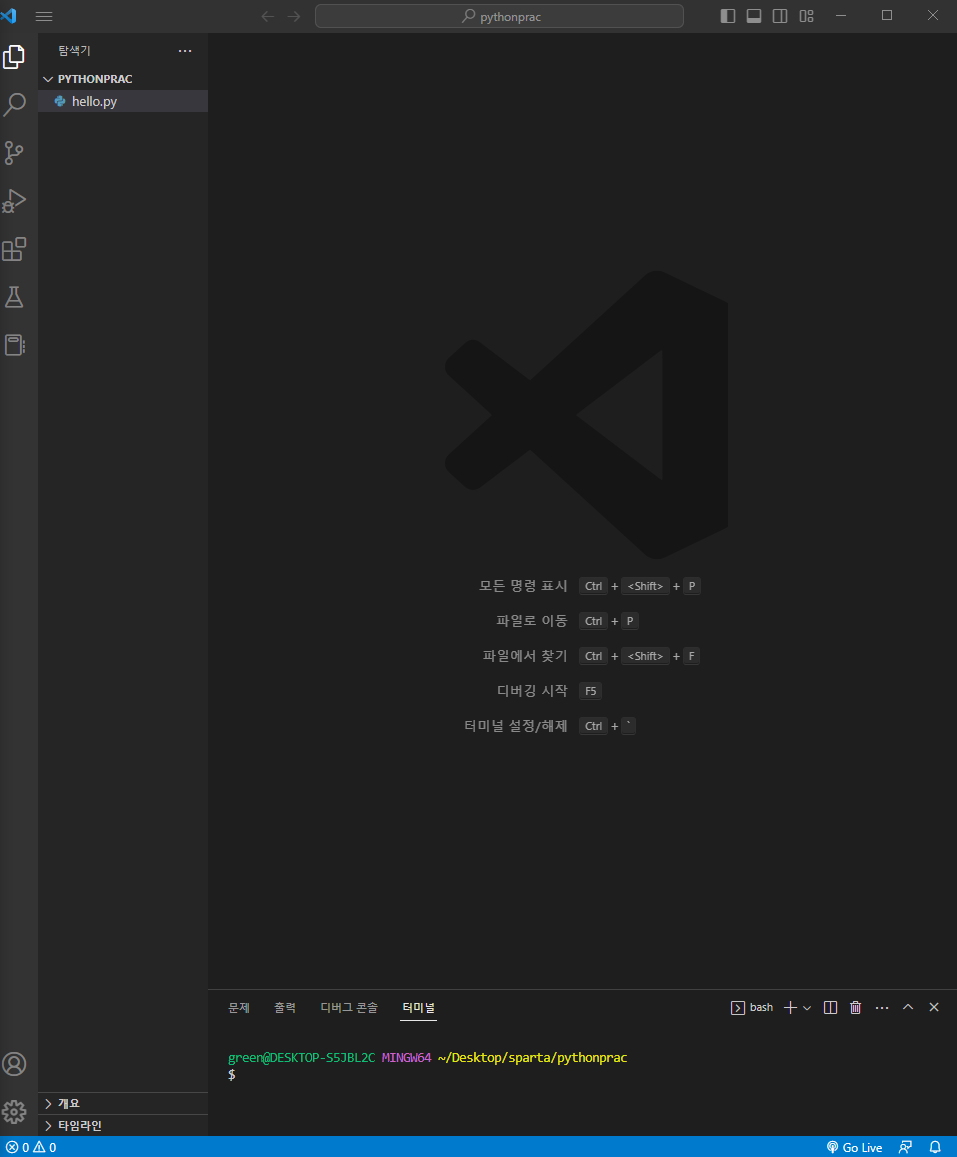Image resolution: width=957 pixels, height=1157 pixels.
Task: Open the hamburger application menu
Action: click(x=44, y=16)
